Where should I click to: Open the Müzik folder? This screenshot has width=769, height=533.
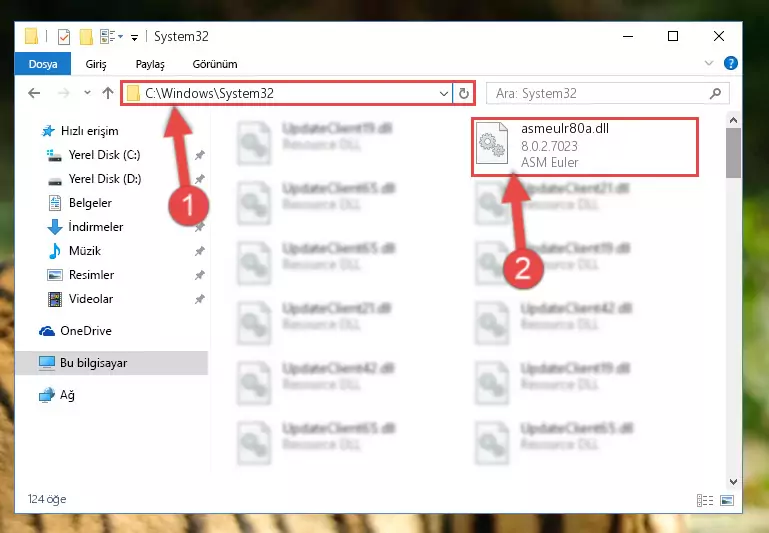(x=85, y=251)
